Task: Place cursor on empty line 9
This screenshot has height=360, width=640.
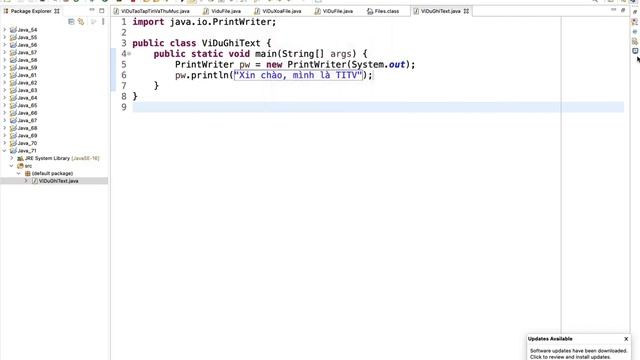Action: (x=378, y=107)
